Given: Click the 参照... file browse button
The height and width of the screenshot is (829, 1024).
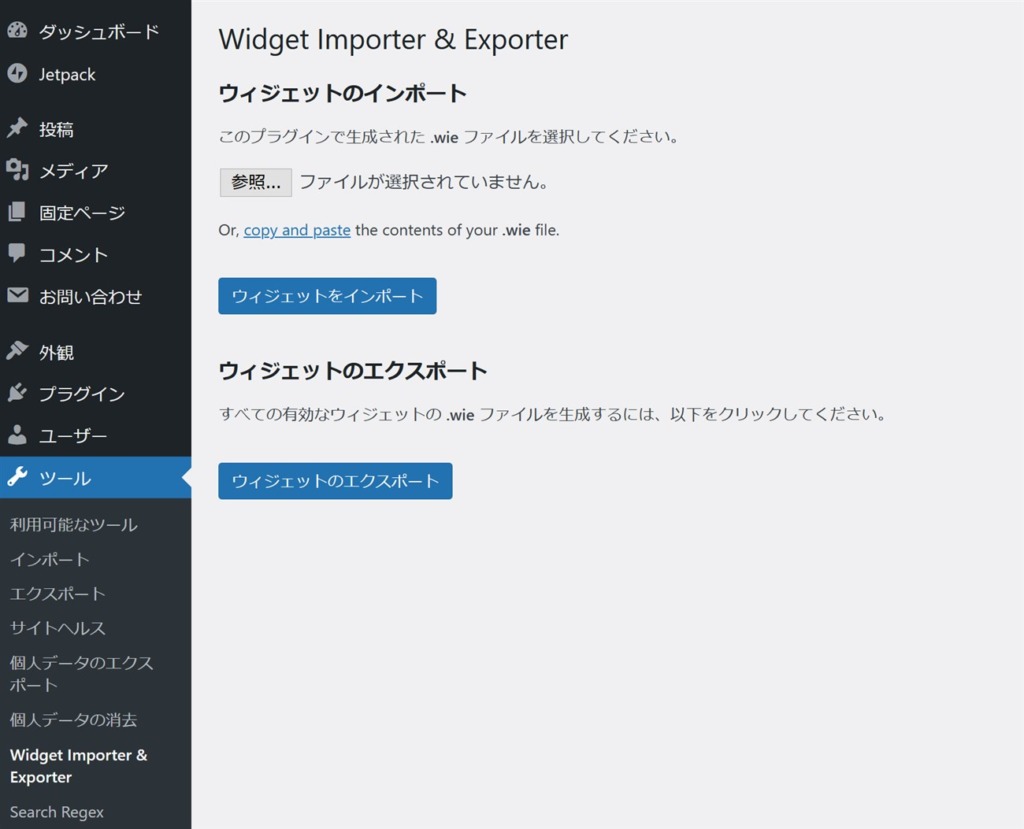Looking at the screenshot, I should [255, 182].
